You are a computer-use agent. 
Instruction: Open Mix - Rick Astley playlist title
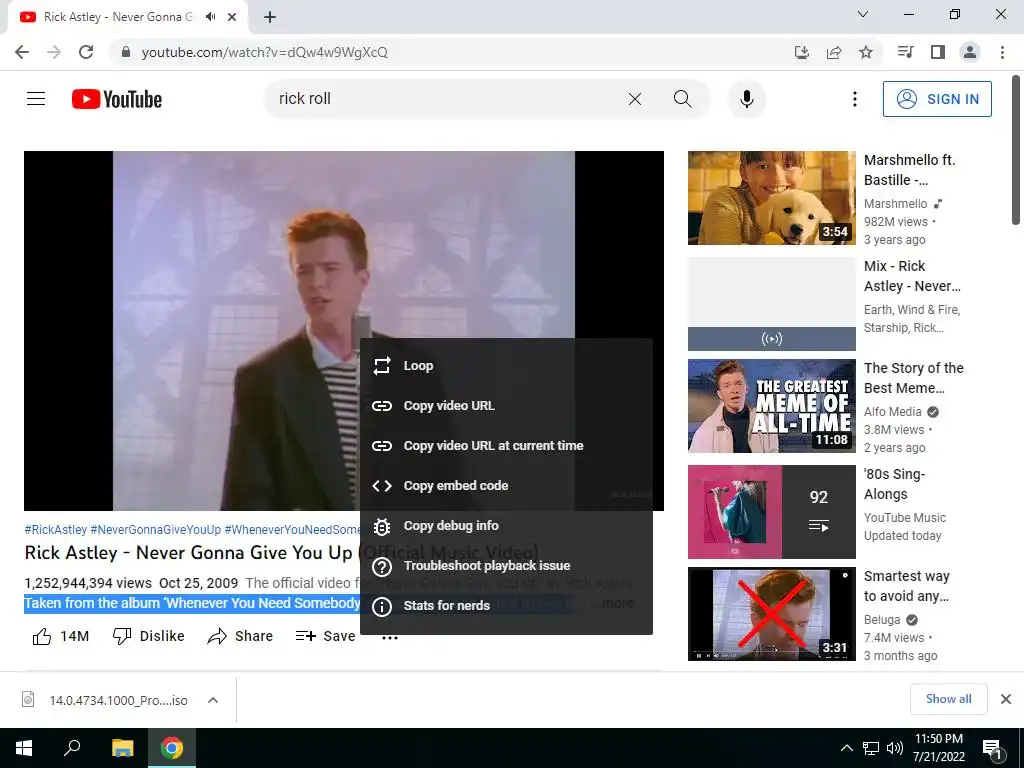coord(912,276)
